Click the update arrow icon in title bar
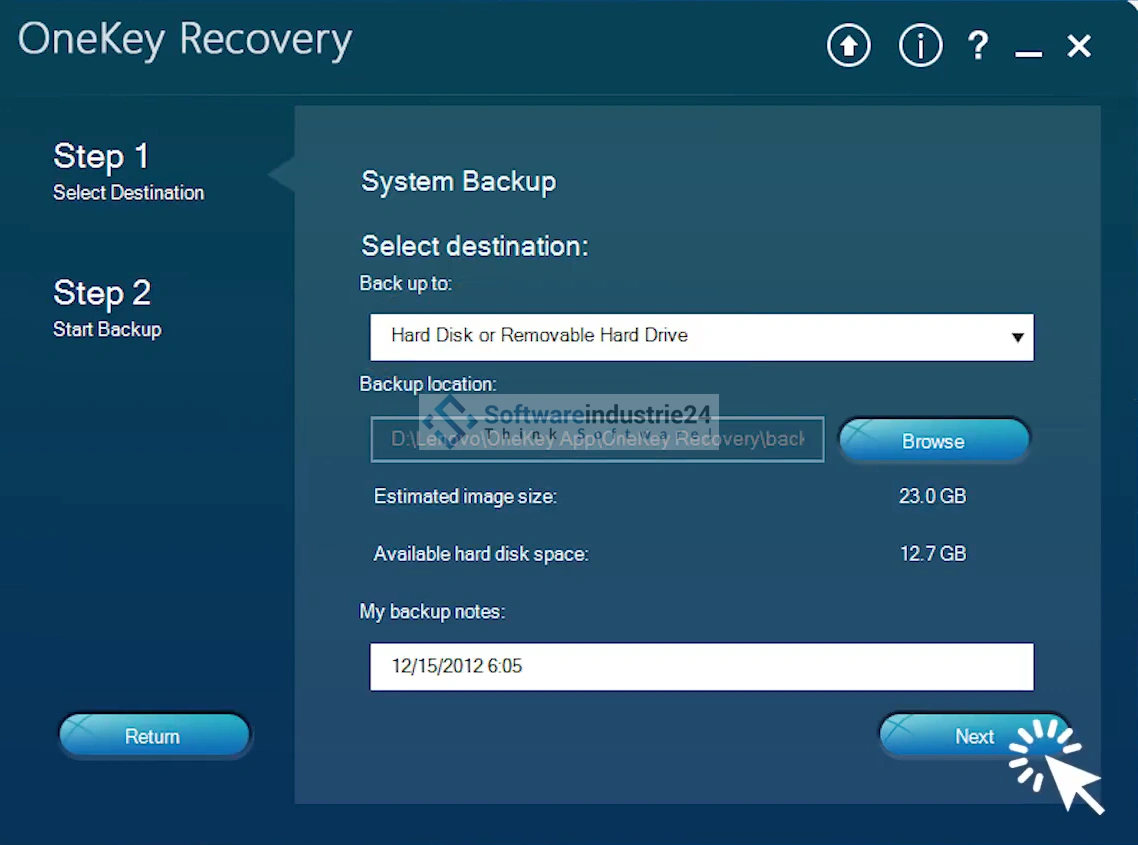Viewport: 1138px width, 845px height. (848, 46)
